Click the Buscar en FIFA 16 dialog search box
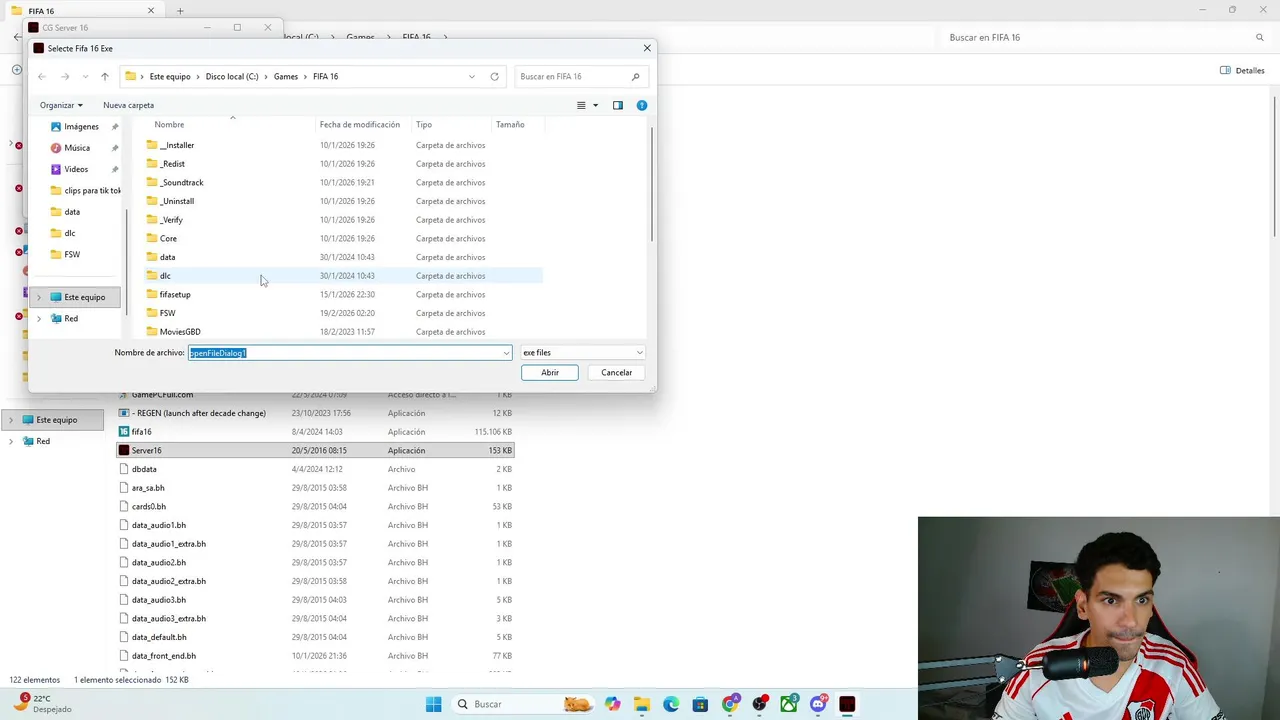Image resolution: width=1280 pixels, height=720 pixels. [x=580, y=76]
